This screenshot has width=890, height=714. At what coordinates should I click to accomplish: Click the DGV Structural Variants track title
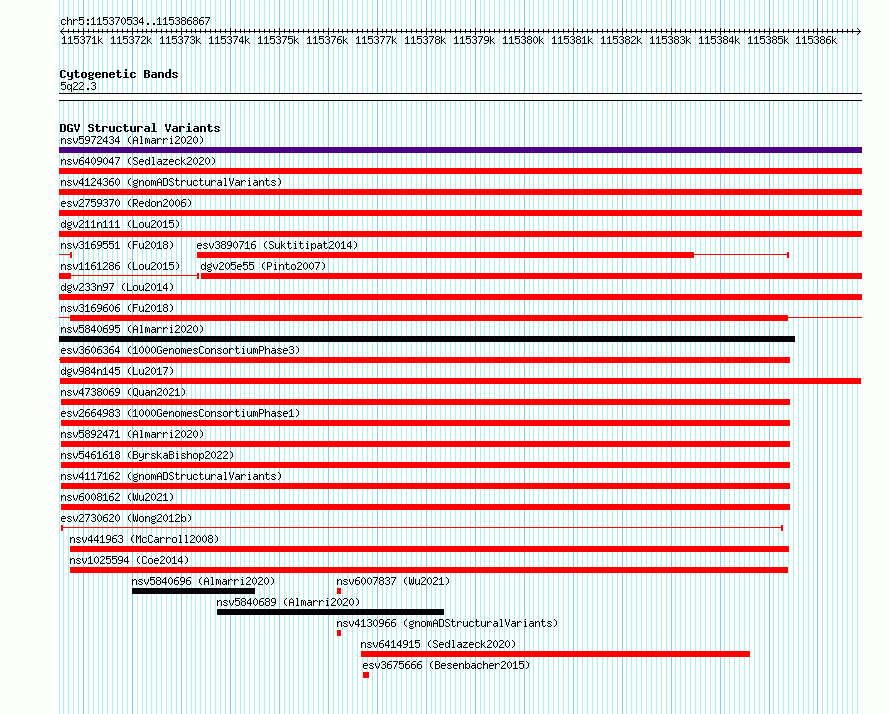coord(140,128)
